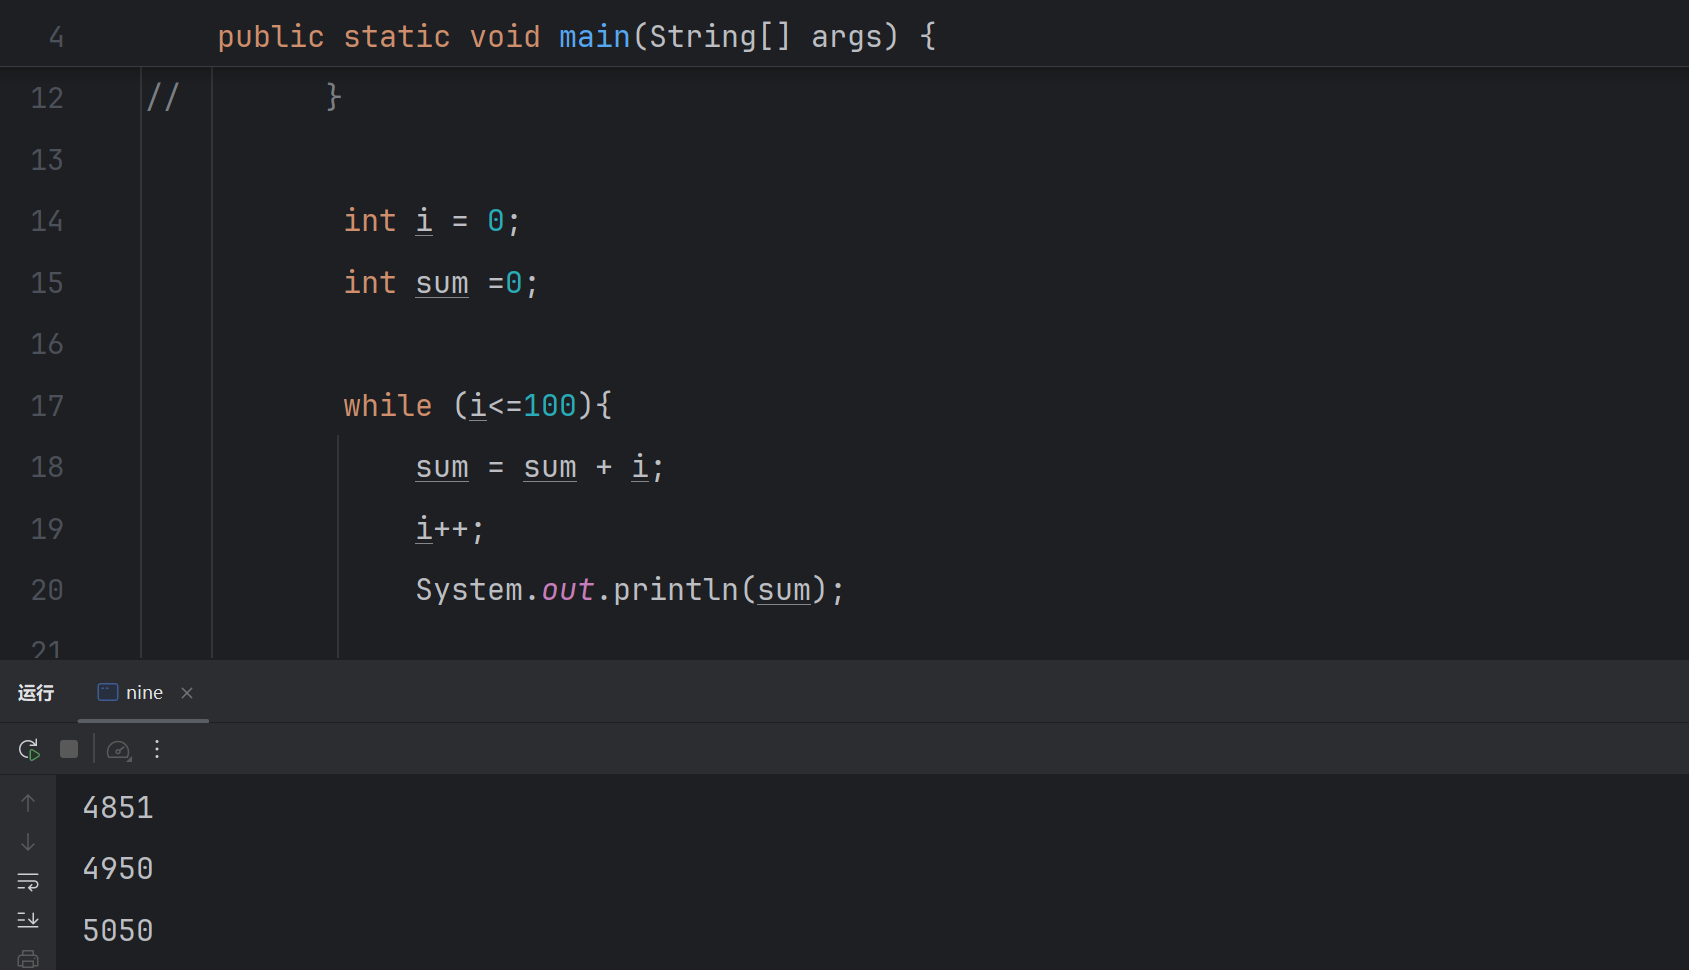1689x970 pixels.
Task: Toggle soft-wrap in console
Action: coord(28,881)
